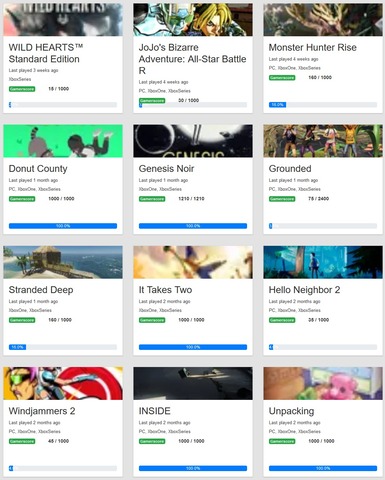
Task: Open the INSIDE title
Action: click(x=155, y=411)
